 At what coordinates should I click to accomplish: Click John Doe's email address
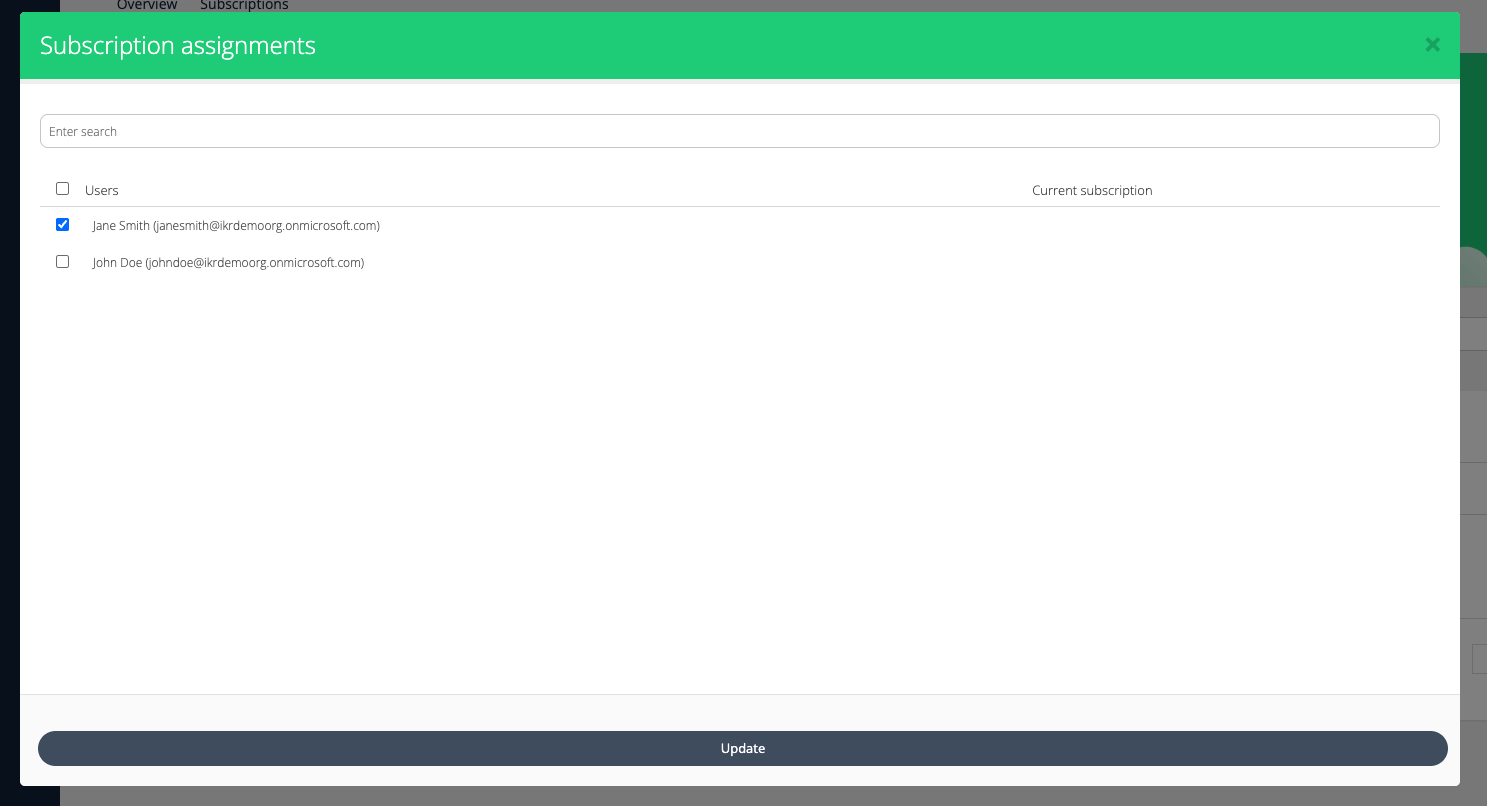(258, 262)
